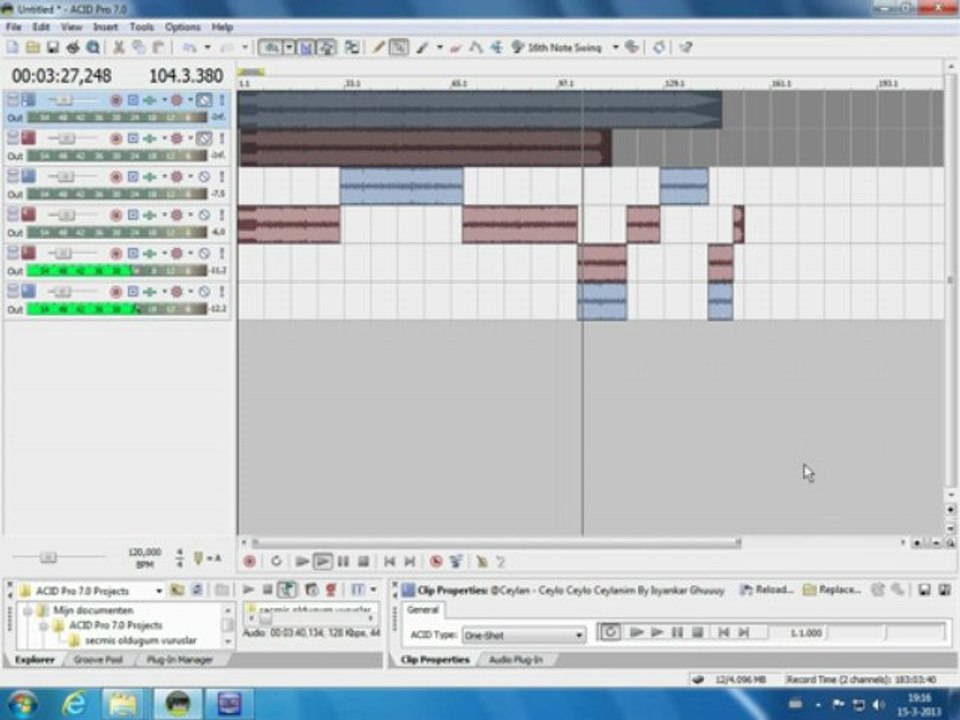Viewport: 960px width, 720px height.
Task: Open the Paint tool options dropdown arrow
Action: pyautogui.click(x=439, y=47)
